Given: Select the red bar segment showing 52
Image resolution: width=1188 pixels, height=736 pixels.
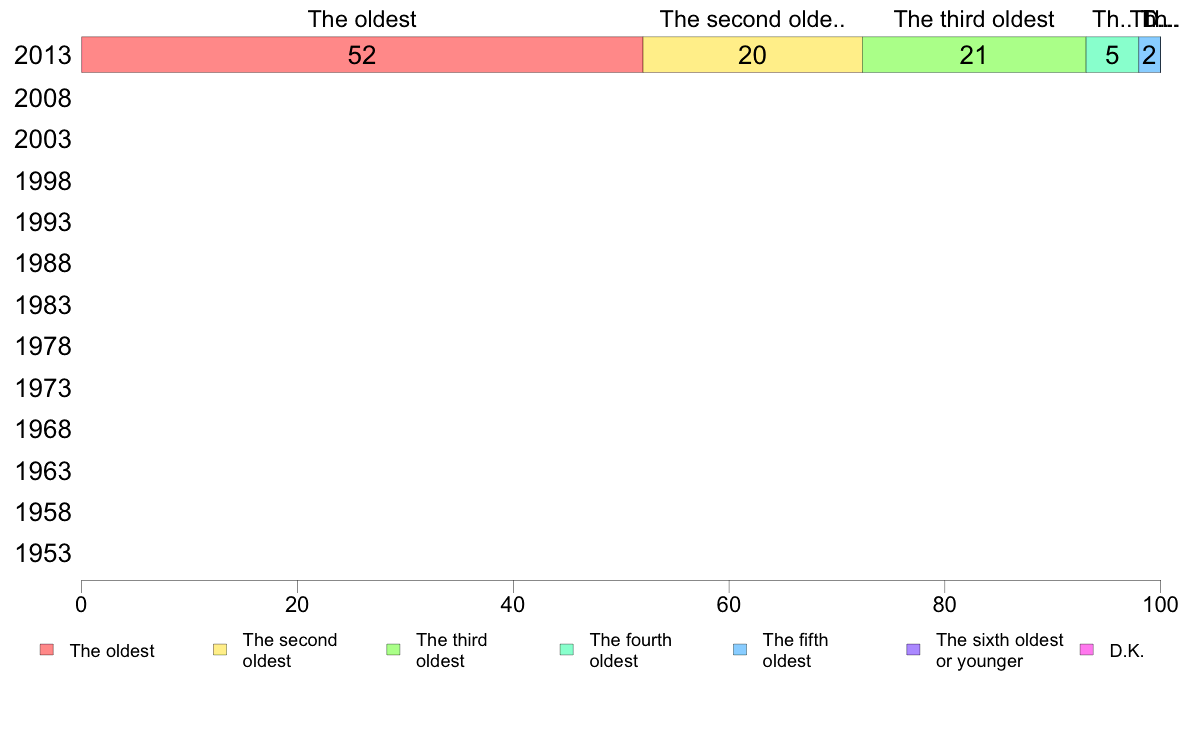Looking at the screenshot, I should [362, 55].
